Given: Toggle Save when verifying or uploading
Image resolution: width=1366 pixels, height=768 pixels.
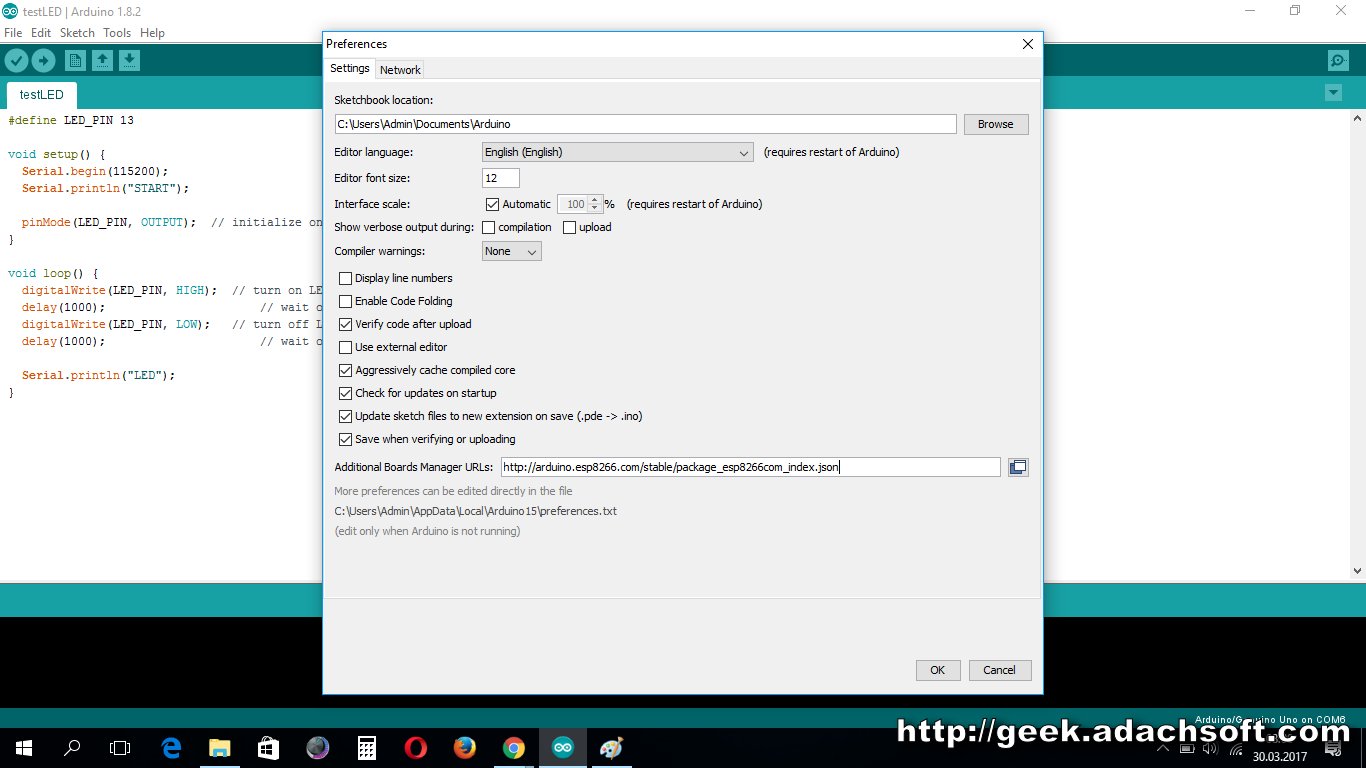Looking at the screenshot, I should pyautogui.click(x=346, y=440).
